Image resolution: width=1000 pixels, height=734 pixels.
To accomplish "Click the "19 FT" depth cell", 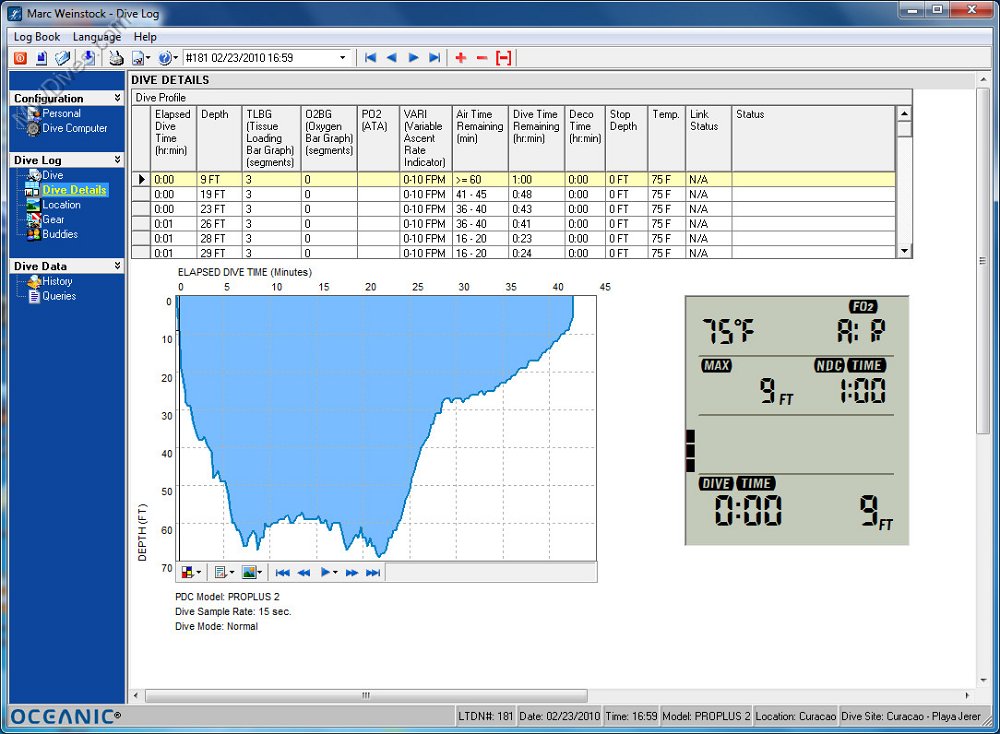I will pyautogui.click(x=219, y=195).
